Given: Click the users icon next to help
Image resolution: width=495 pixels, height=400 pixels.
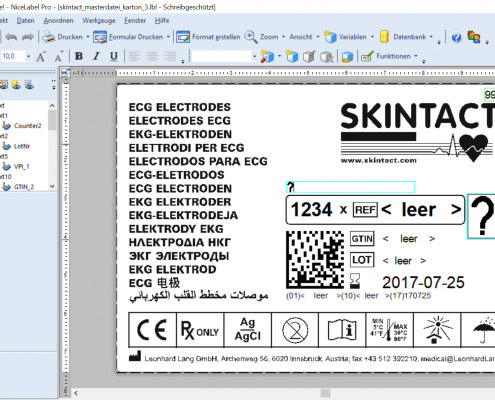Looking at the screenshot, I should pos(474,37).
